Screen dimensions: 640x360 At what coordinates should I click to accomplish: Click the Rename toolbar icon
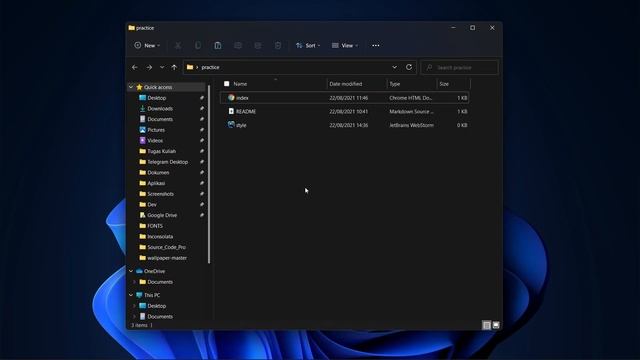238,45
